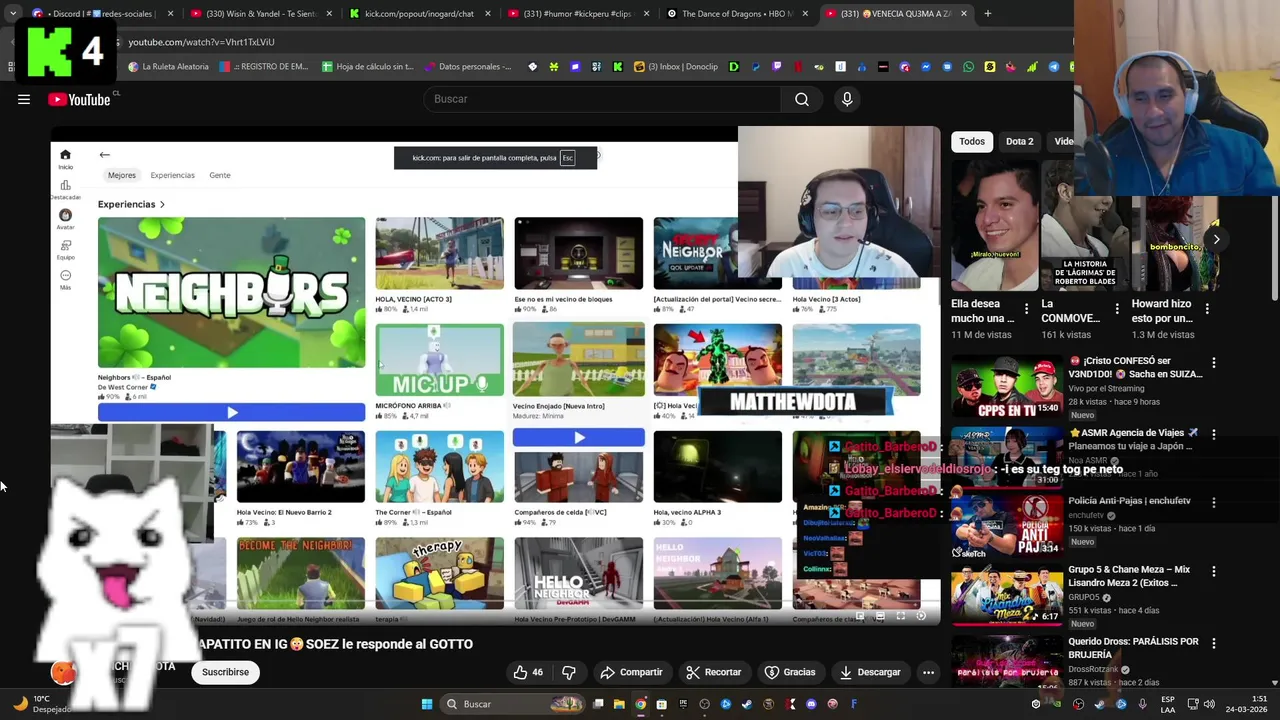This screenshot has height=720, width=1280.
Task: Open La Ruleta Aleatoria bookmark
Action: [x=169, y=67]
